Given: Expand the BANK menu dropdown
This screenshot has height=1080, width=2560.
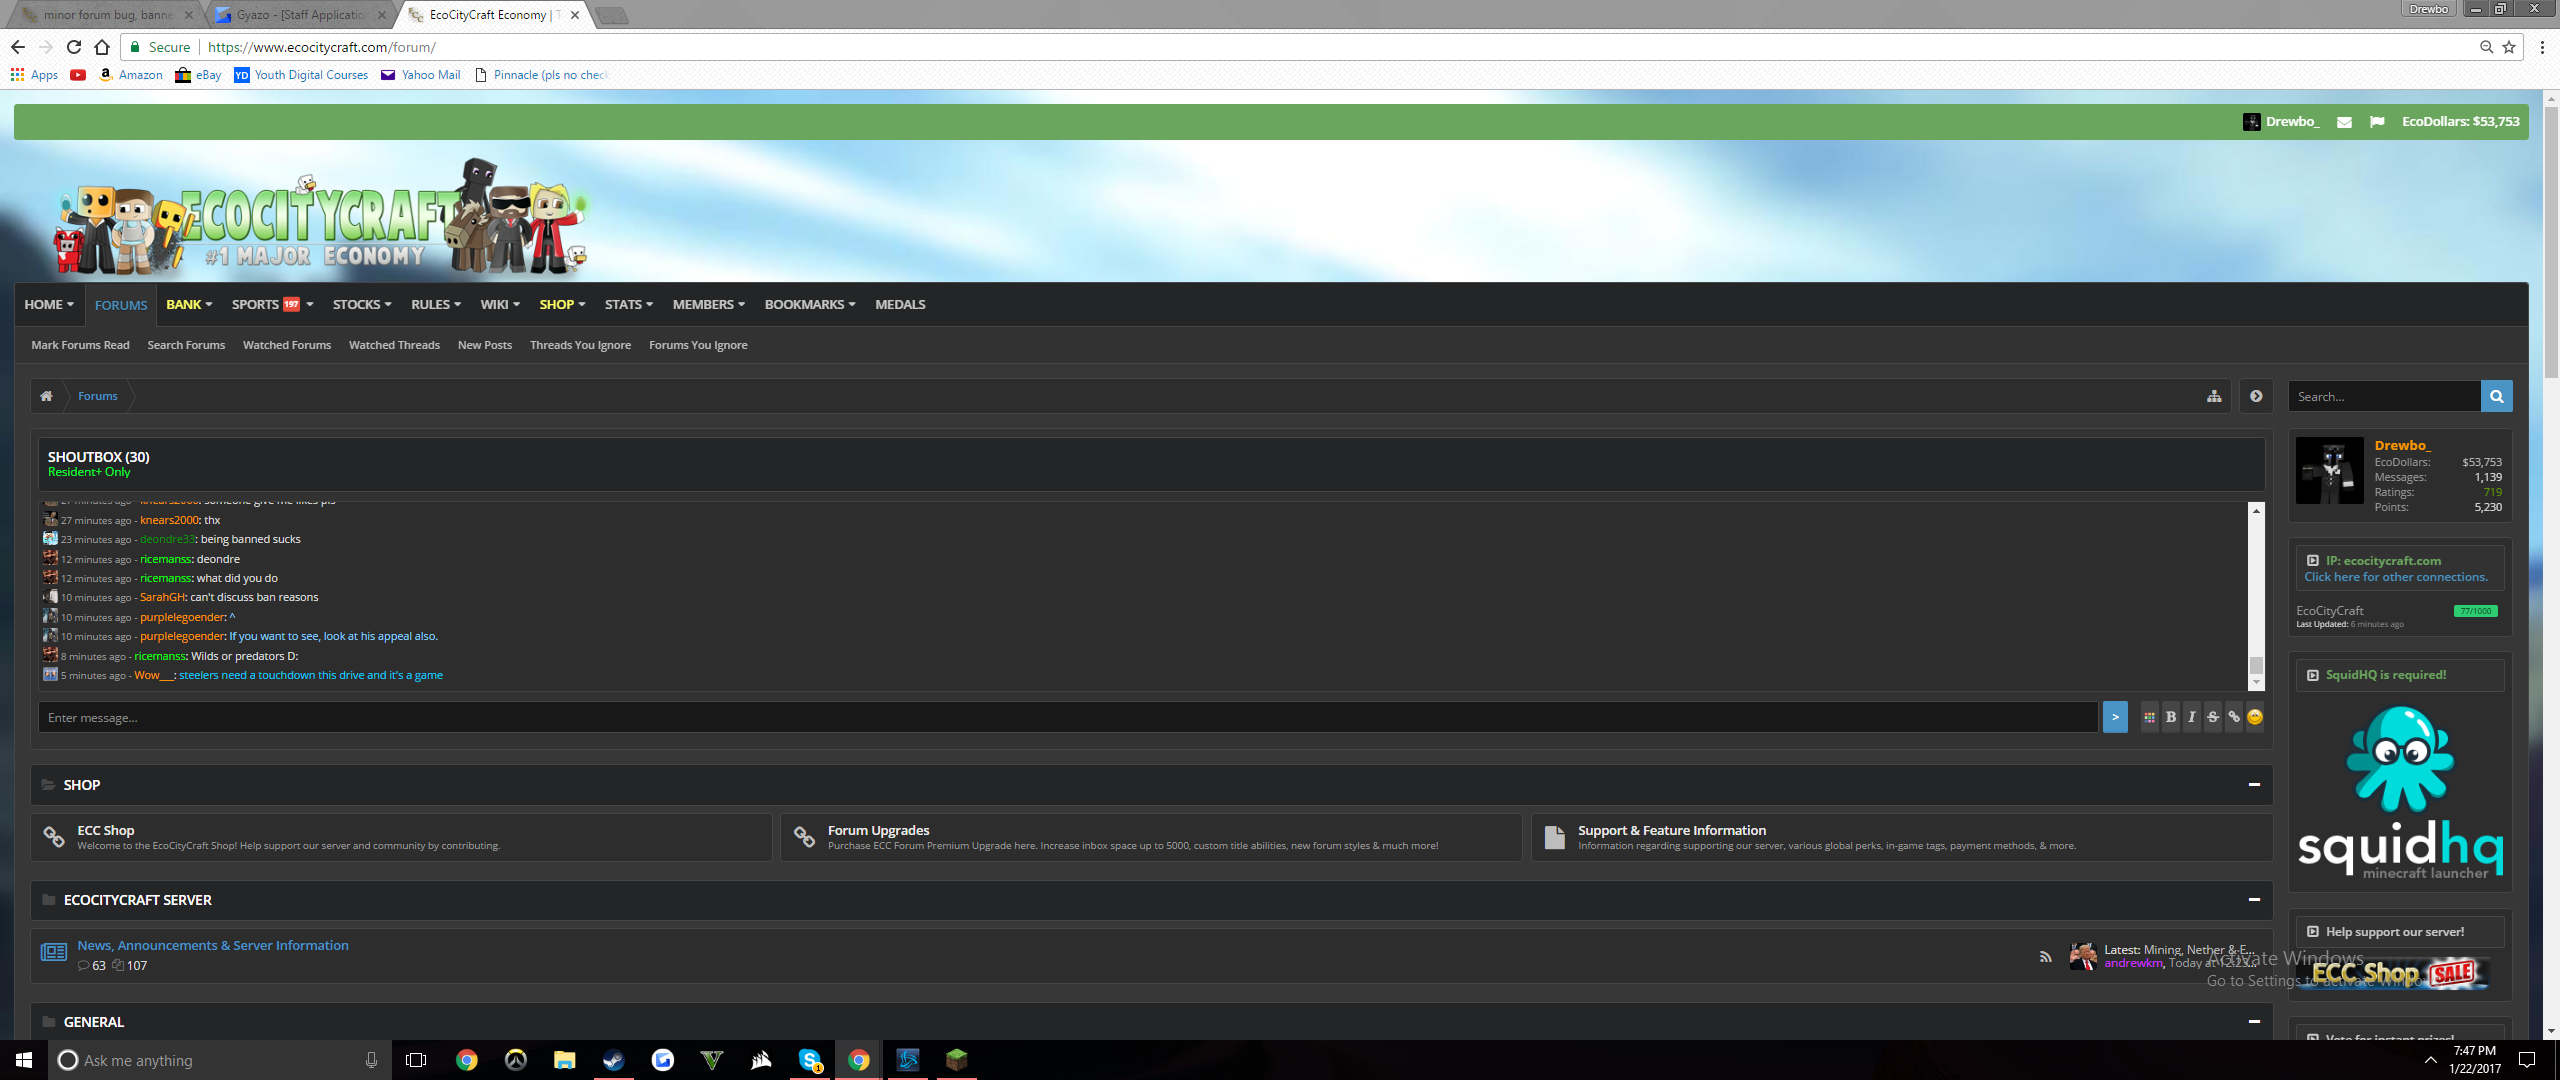Looking at the screenshot, I should [189, 304].
